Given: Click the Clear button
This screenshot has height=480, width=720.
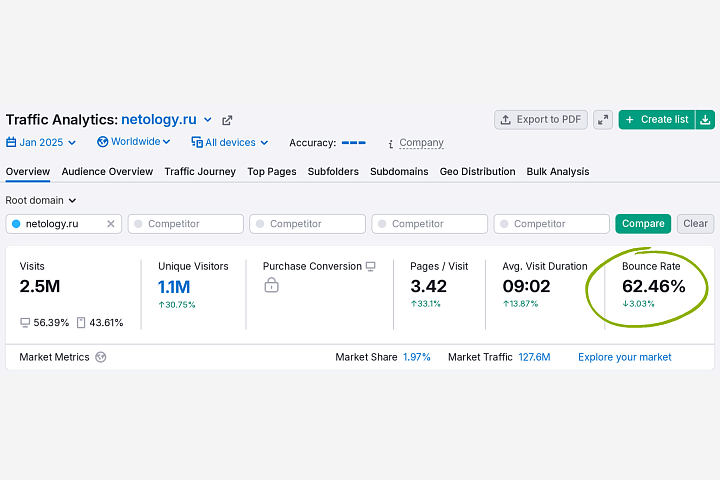Looking at the screenshot, I should 695,224.
